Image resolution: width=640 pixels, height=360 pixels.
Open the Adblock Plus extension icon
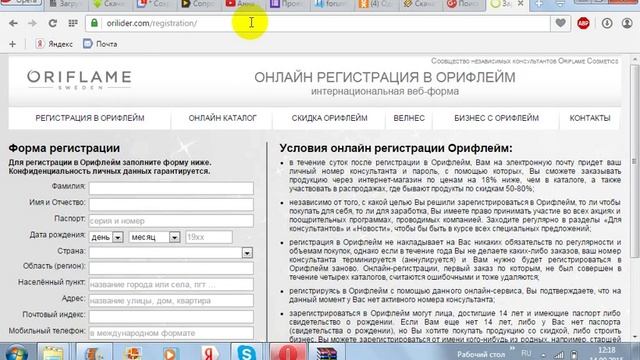(x=583, y=23)
